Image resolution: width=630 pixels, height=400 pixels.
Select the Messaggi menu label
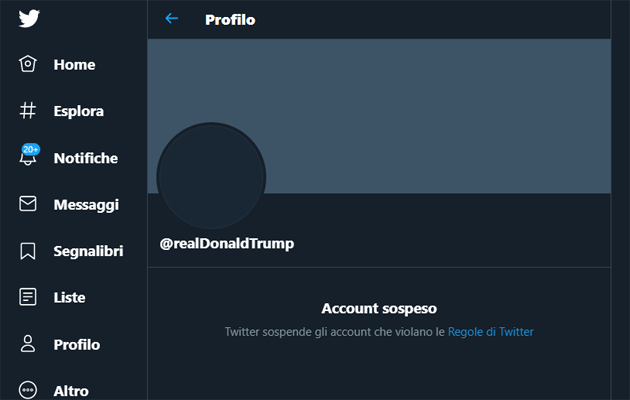86,204
